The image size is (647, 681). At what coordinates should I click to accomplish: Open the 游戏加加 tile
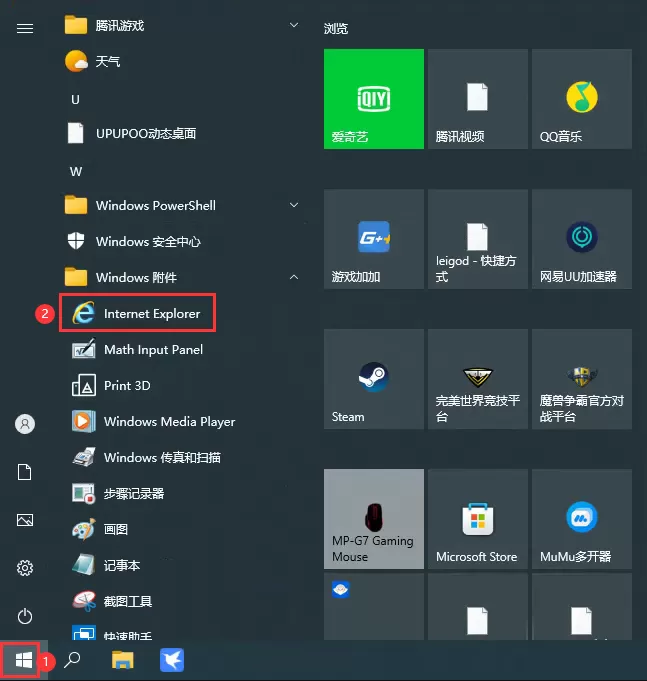(374, 239)
